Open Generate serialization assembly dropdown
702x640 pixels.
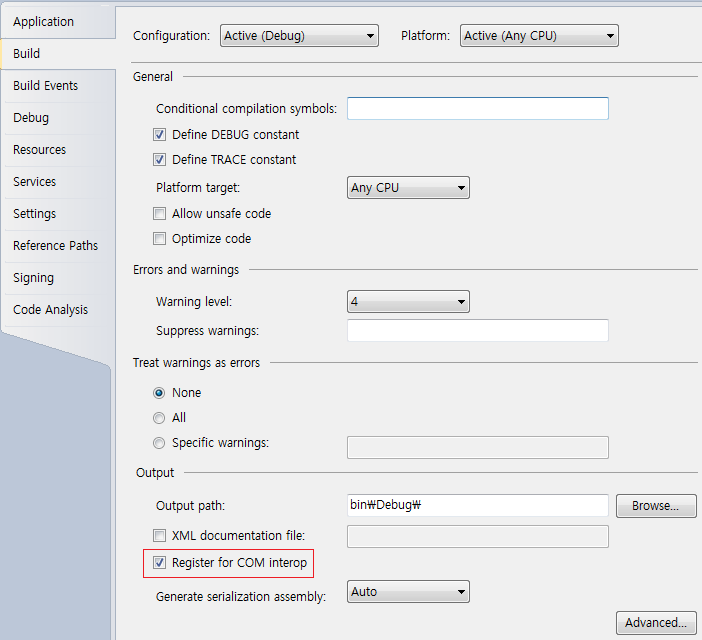point(408,592)
